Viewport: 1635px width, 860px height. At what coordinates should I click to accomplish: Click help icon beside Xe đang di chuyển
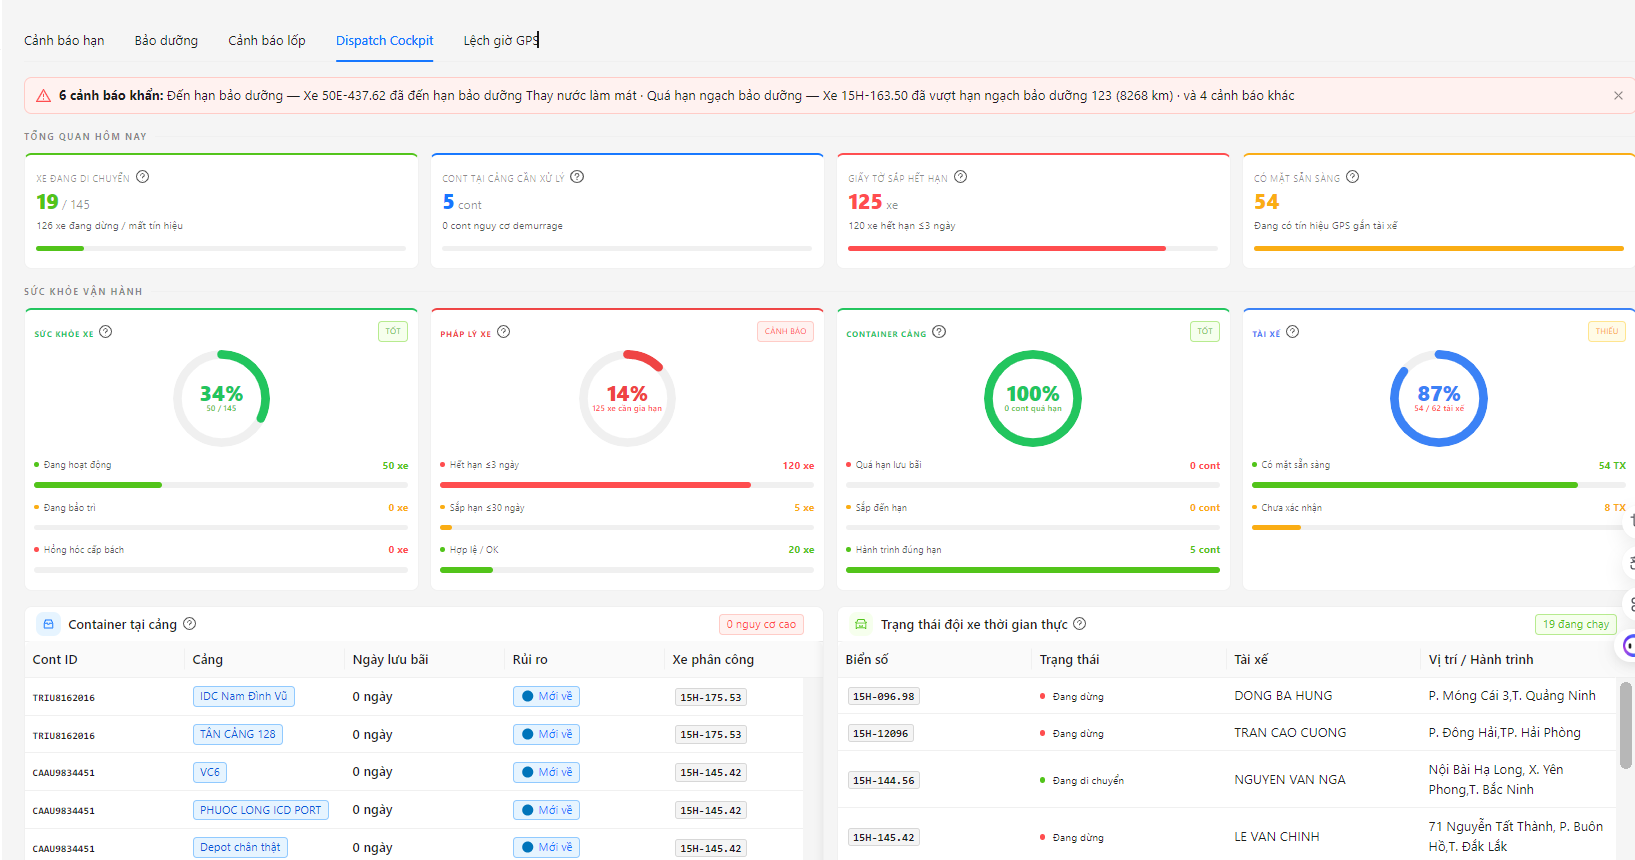[x=143, y=177]
